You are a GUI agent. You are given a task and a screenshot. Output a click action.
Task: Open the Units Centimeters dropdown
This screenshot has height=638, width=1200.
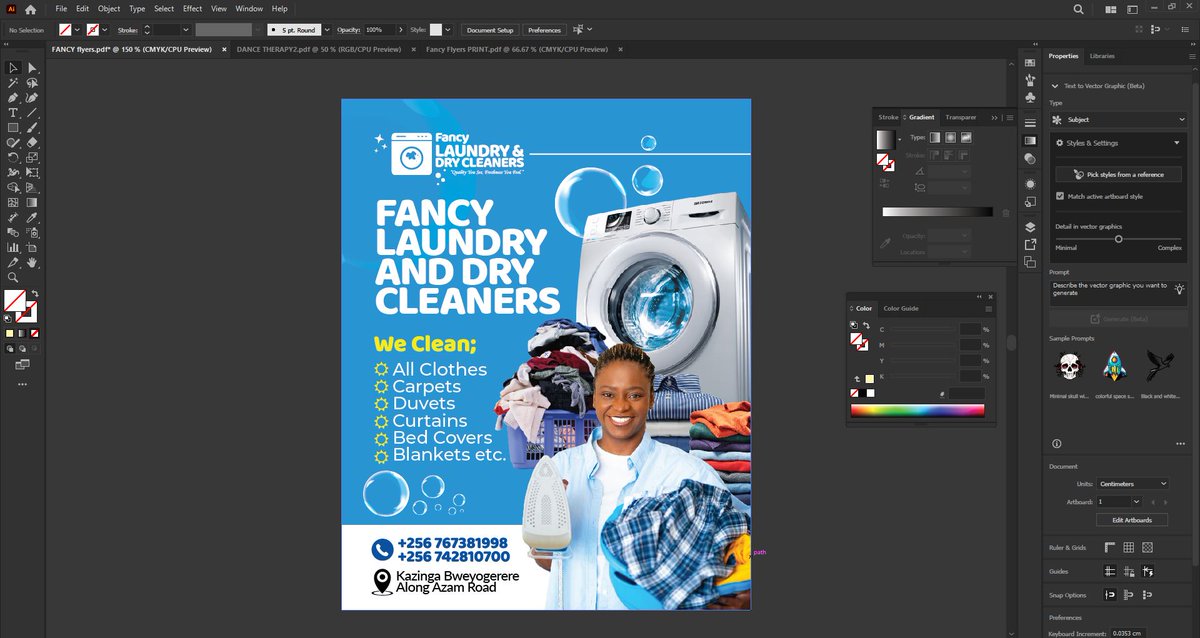[x=1133, y=484]
